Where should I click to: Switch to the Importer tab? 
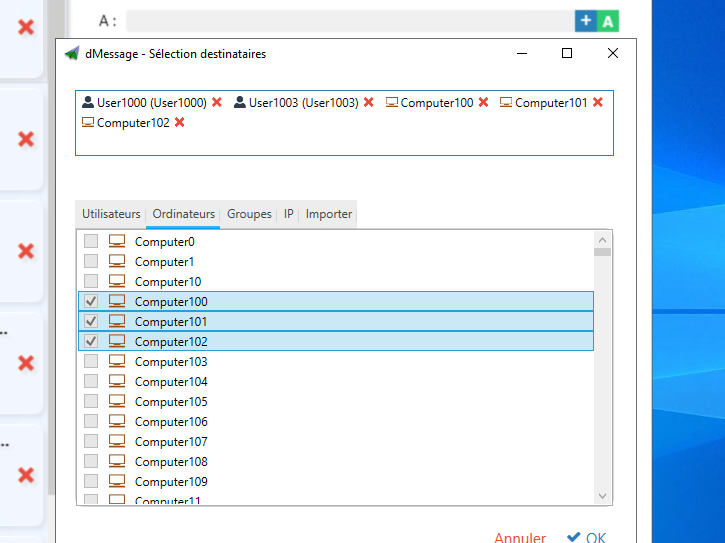[329, 214]
